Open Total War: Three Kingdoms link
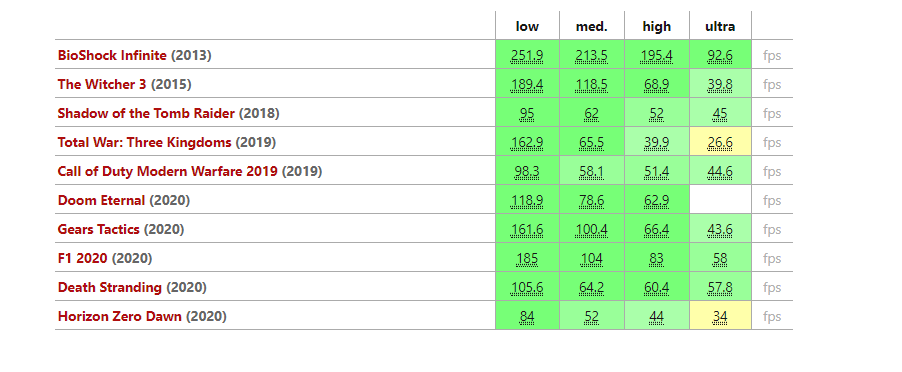 coord(144,143)
